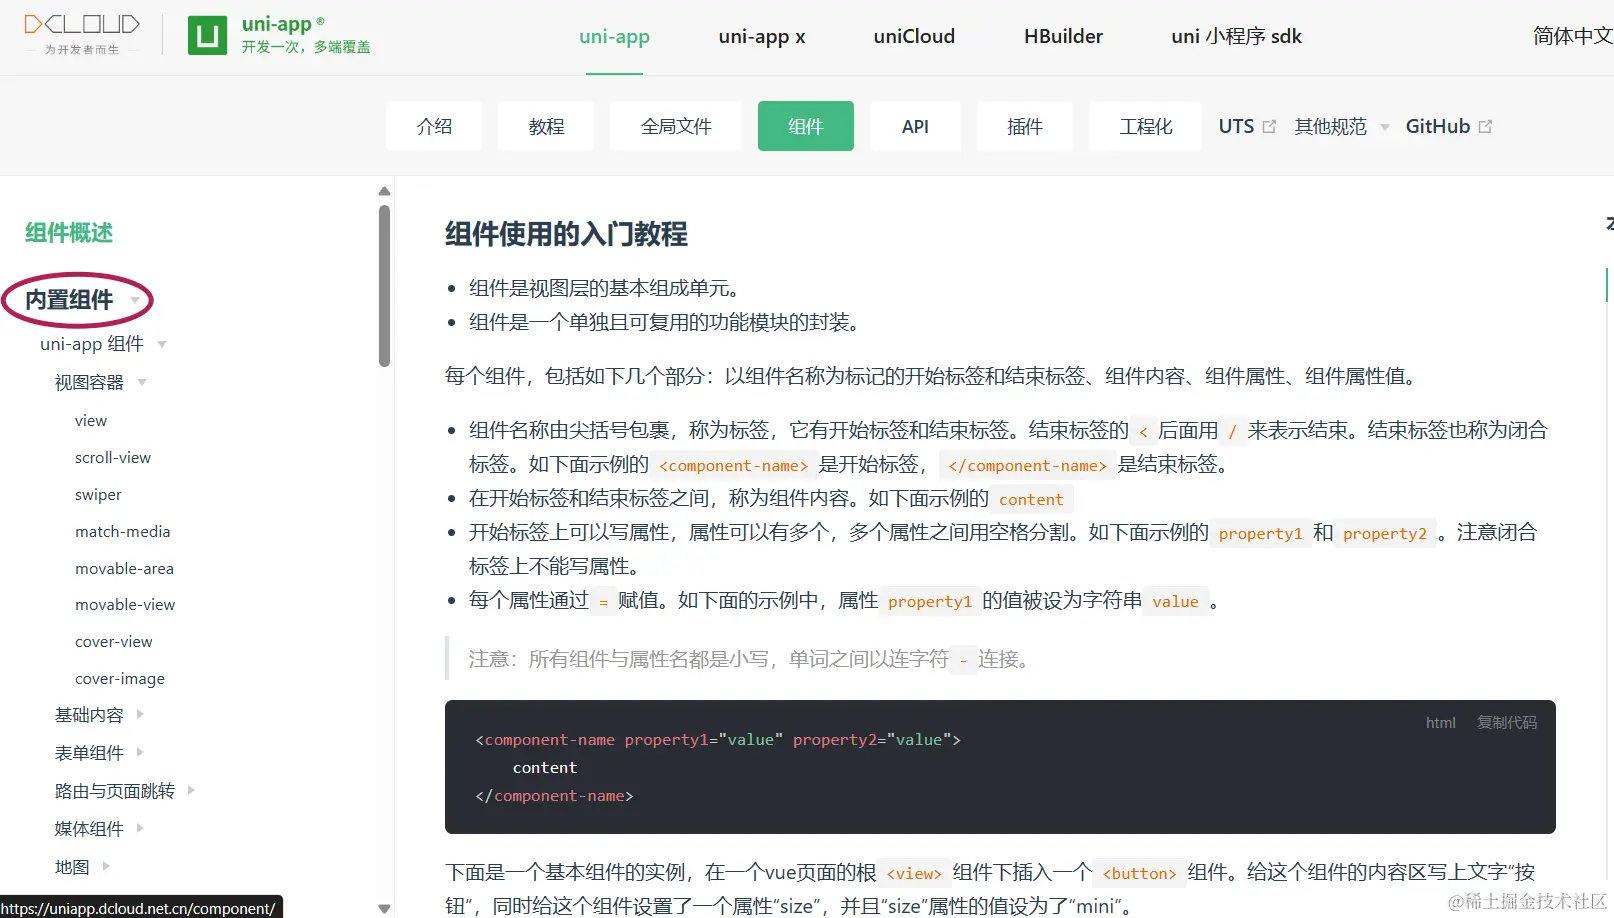The width and height of the screenshot is (1614, 918).
Task: Open language selector 简体中文
Action: tap(1573, 37)
